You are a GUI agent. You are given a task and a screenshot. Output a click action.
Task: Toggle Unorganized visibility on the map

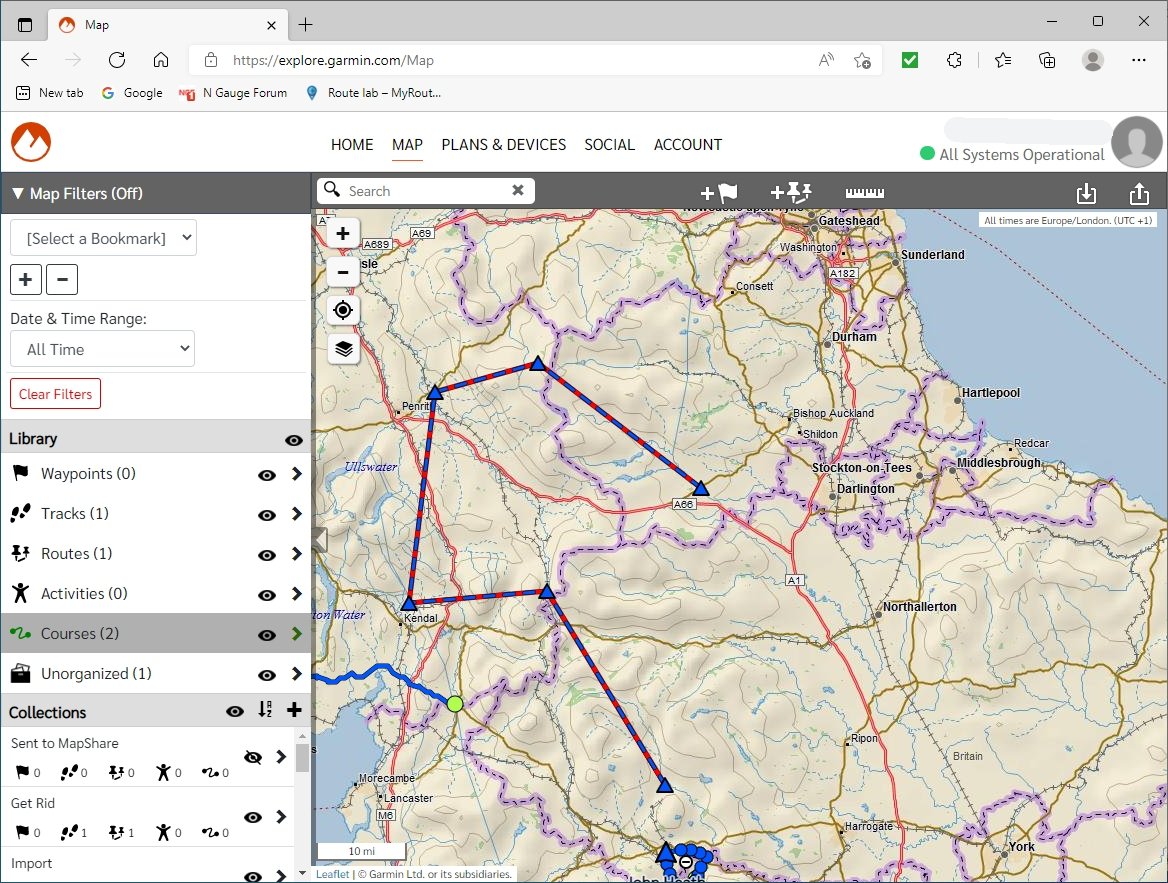[267, 675]
